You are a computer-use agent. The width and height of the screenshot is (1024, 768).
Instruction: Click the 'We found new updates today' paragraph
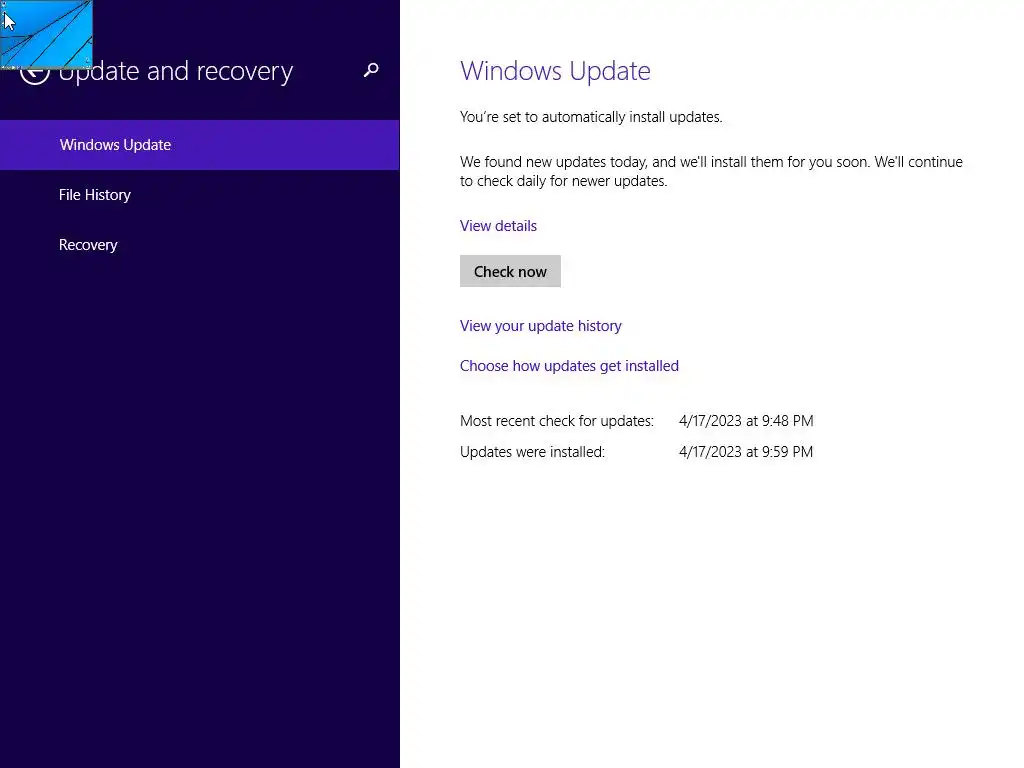pos(711,171)
